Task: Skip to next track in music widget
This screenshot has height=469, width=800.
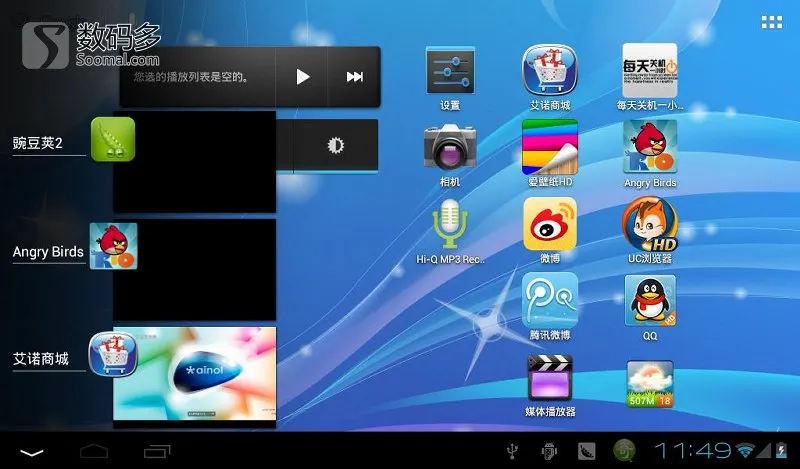Action: tap(355, 77)
